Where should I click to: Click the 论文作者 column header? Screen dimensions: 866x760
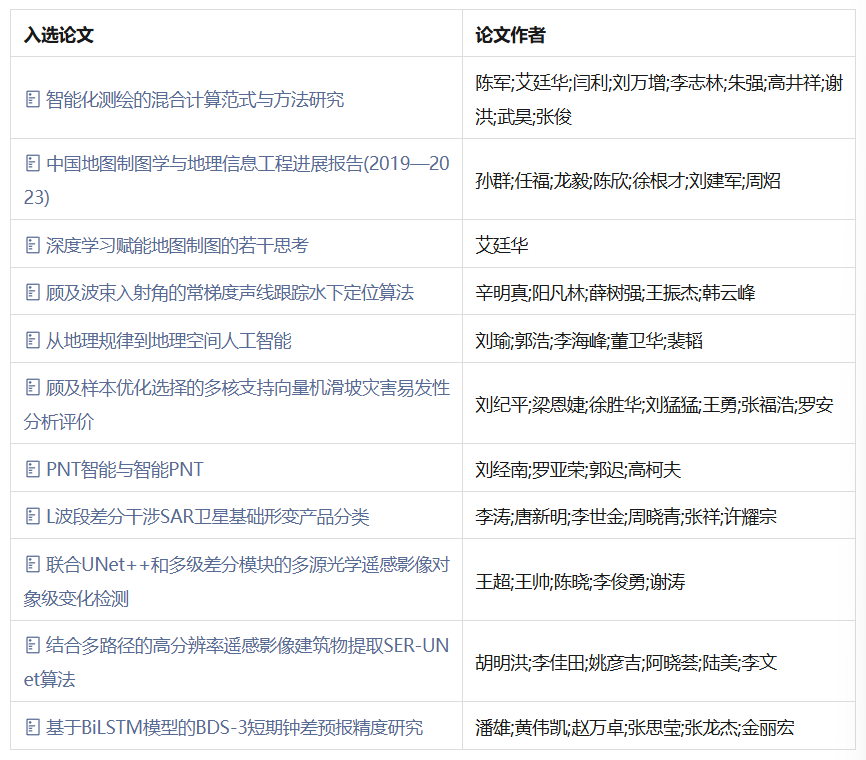pyautogui.click(x=510, y=35)
